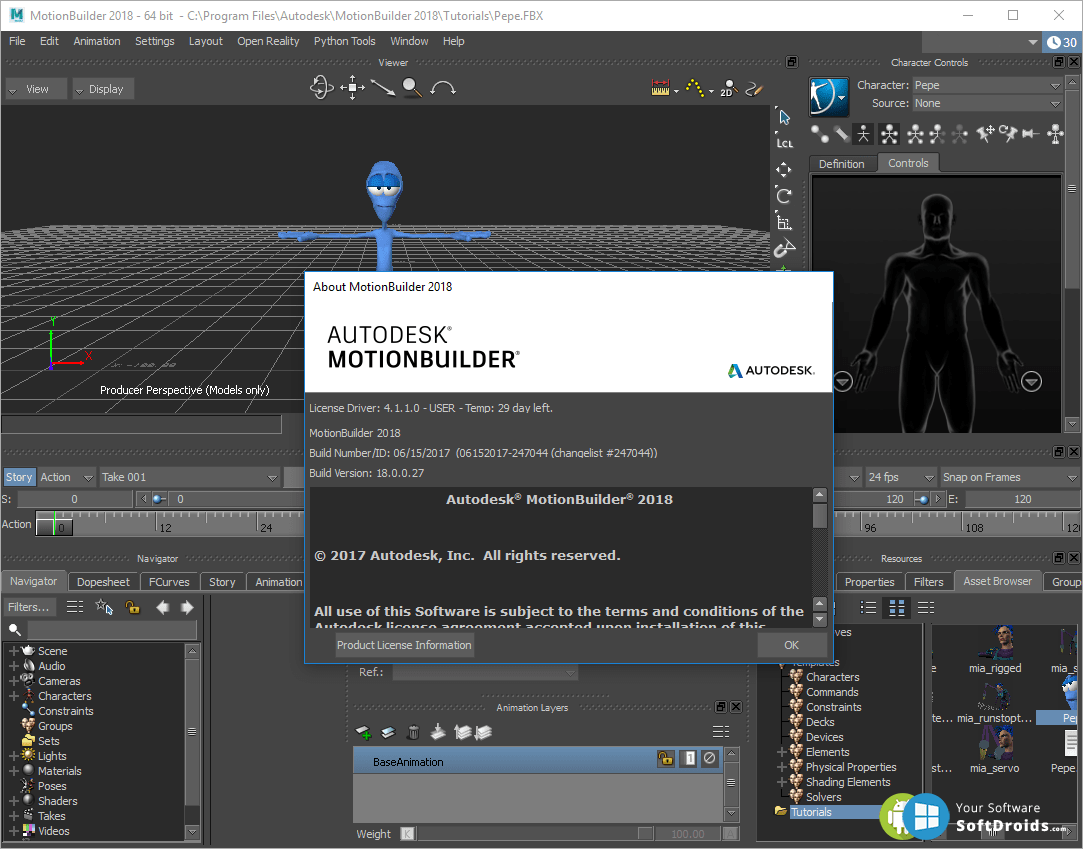
Task: Dismiss the About dialog with OK
Action: click(792, 645)
